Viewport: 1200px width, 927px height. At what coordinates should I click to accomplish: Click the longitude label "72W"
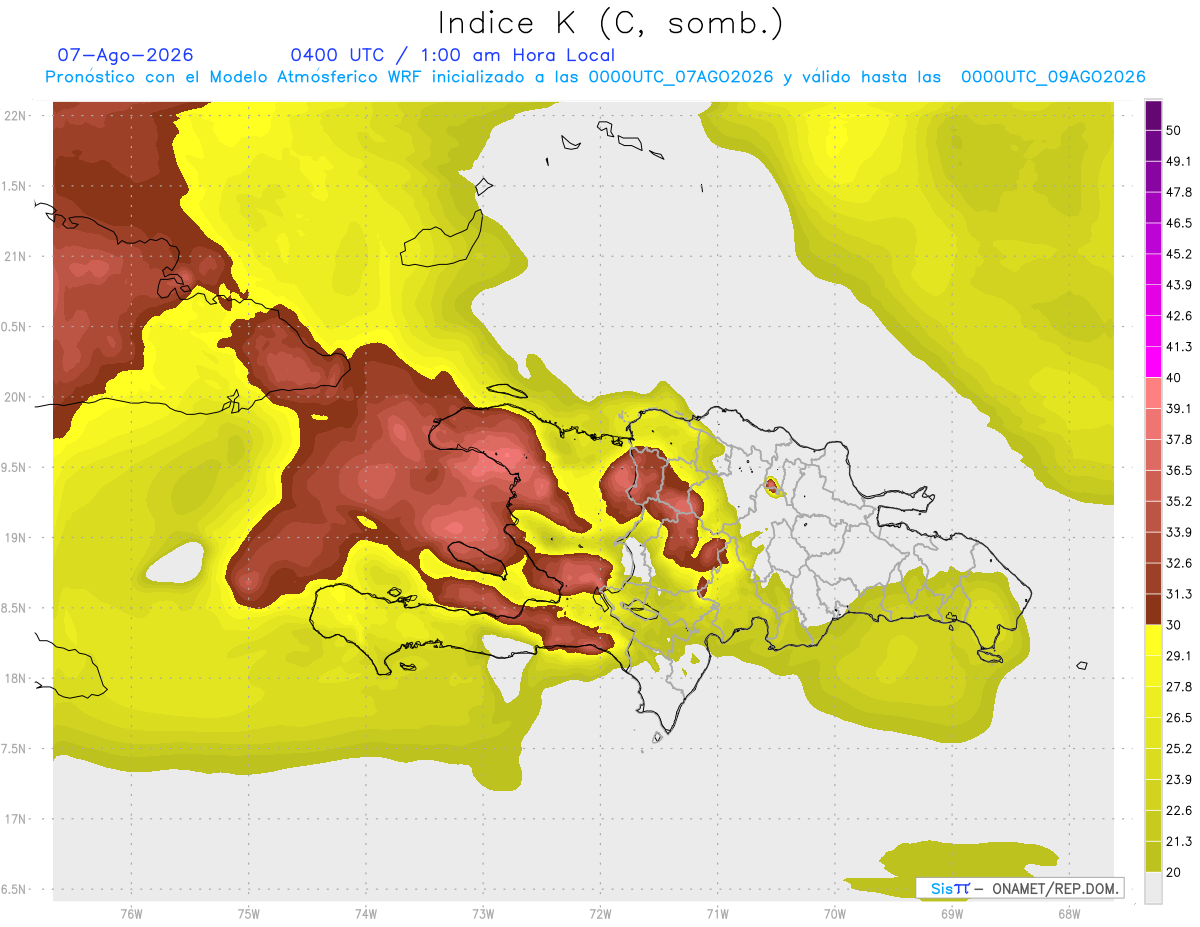(x=601, y=914)
